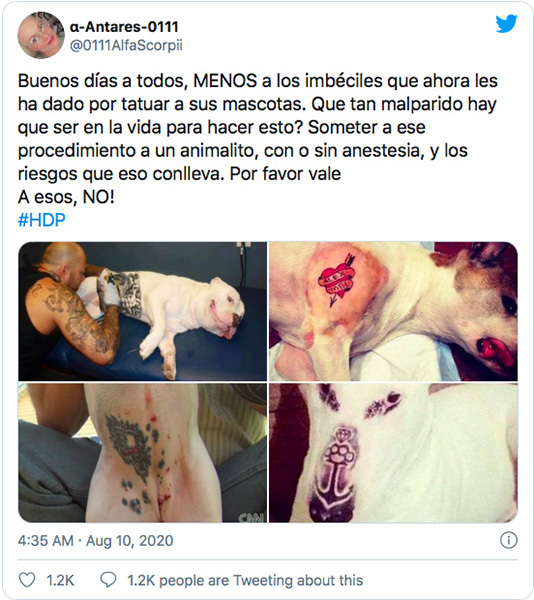Image resolution: width=534 pixels, height=600 pixels.
Task: Open the red heart tattoo dog photo
Action: coord(393,311)
